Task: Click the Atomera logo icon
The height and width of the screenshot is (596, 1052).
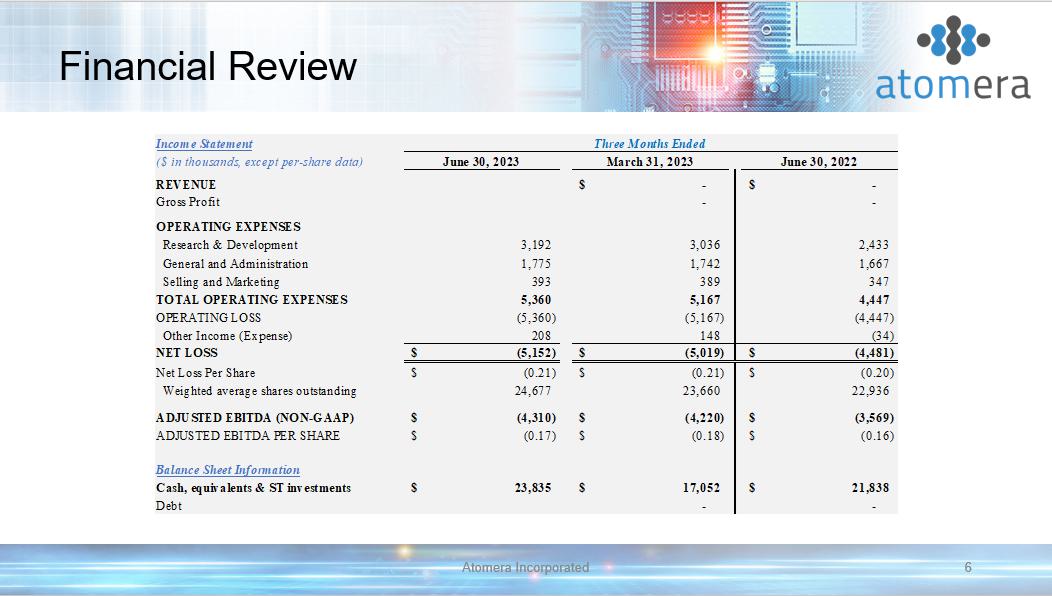Action: (x=953, y=41)
